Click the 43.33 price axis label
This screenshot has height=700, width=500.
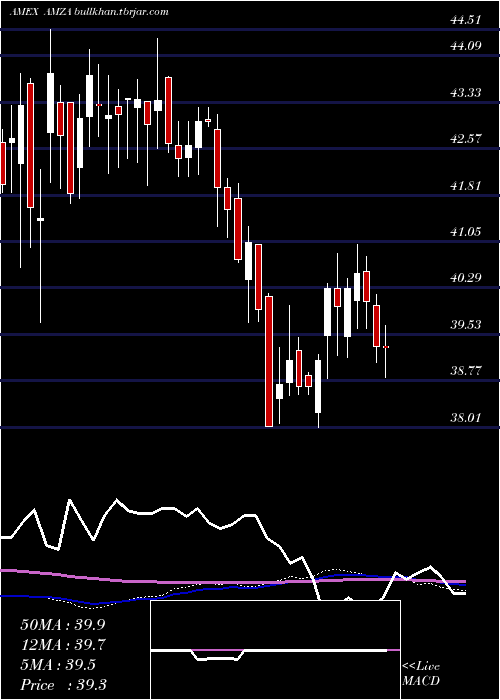coord(466,92)
